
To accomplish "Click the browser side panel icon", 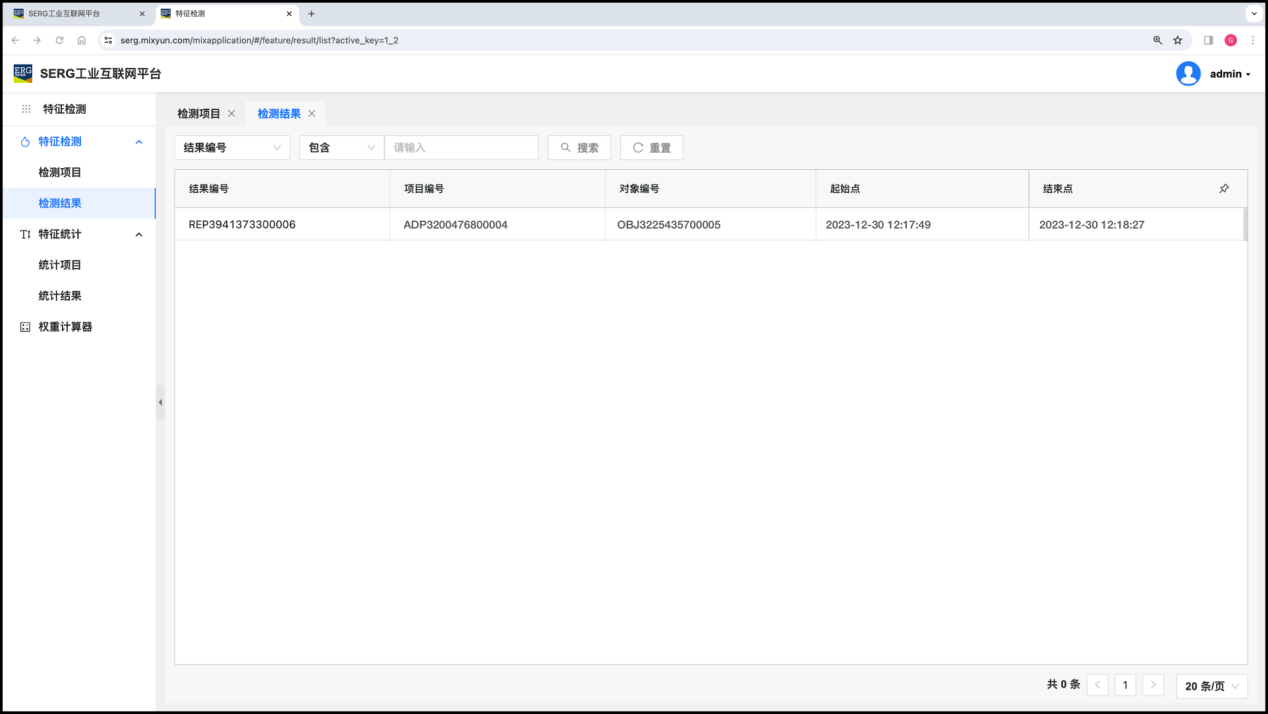I will [1208, 40].
